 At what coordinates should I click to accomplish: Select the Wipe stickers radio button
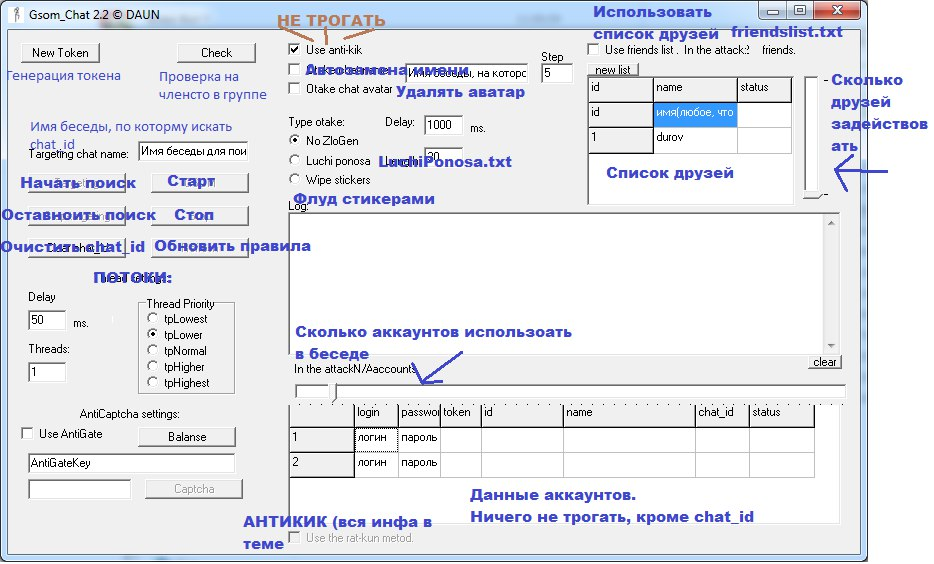(294, 179)
